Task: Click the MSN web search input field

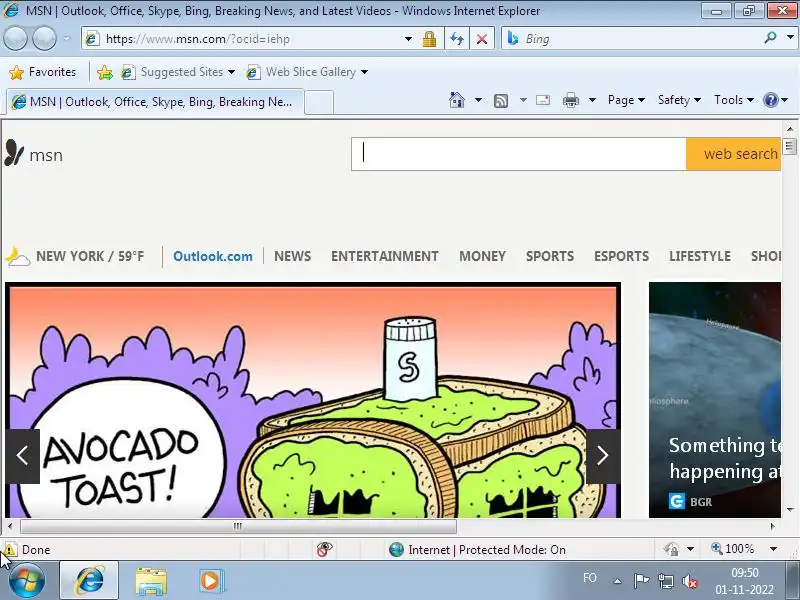Action: (518, 154)
